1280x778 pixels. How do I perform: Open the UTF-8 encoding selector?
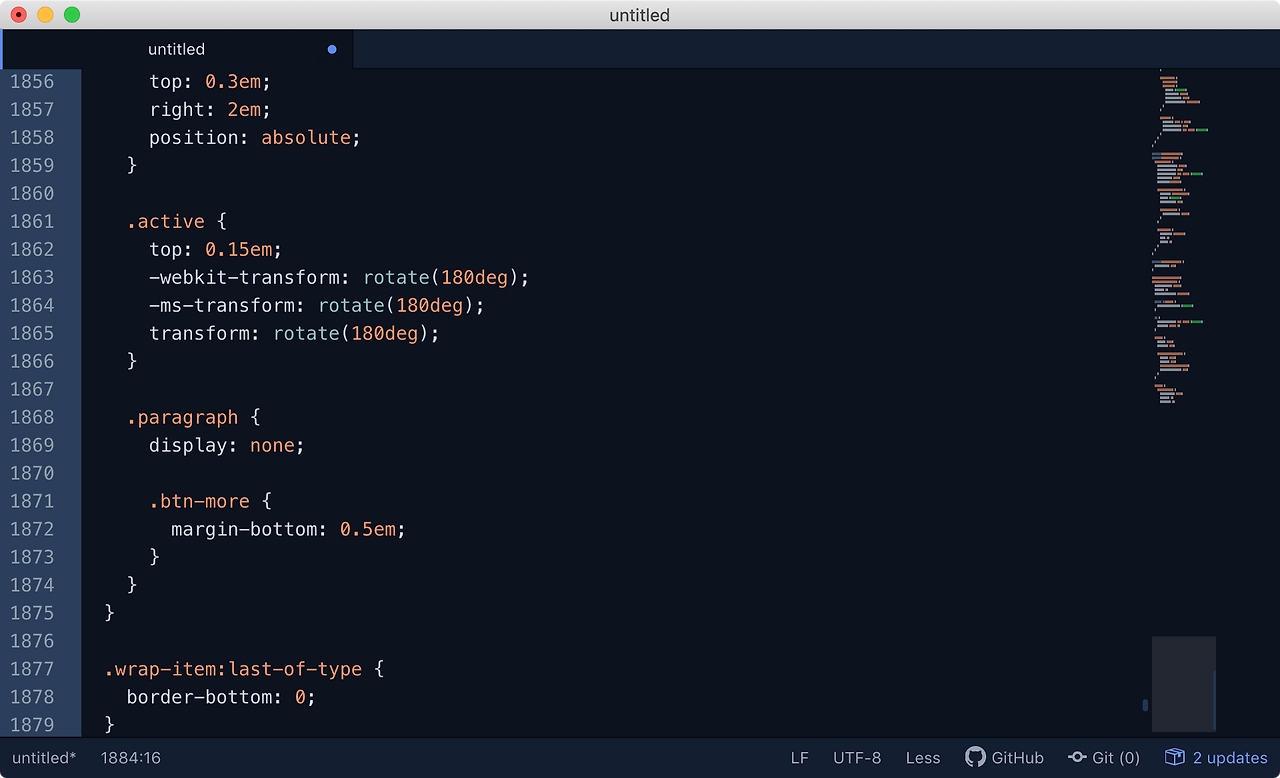coord(857,757)
